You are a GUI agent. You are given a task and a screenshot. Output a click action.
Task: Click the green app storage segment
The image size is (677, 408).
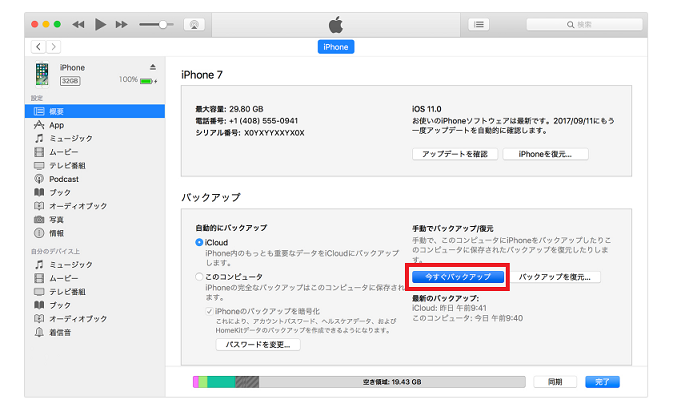point(221,382)
